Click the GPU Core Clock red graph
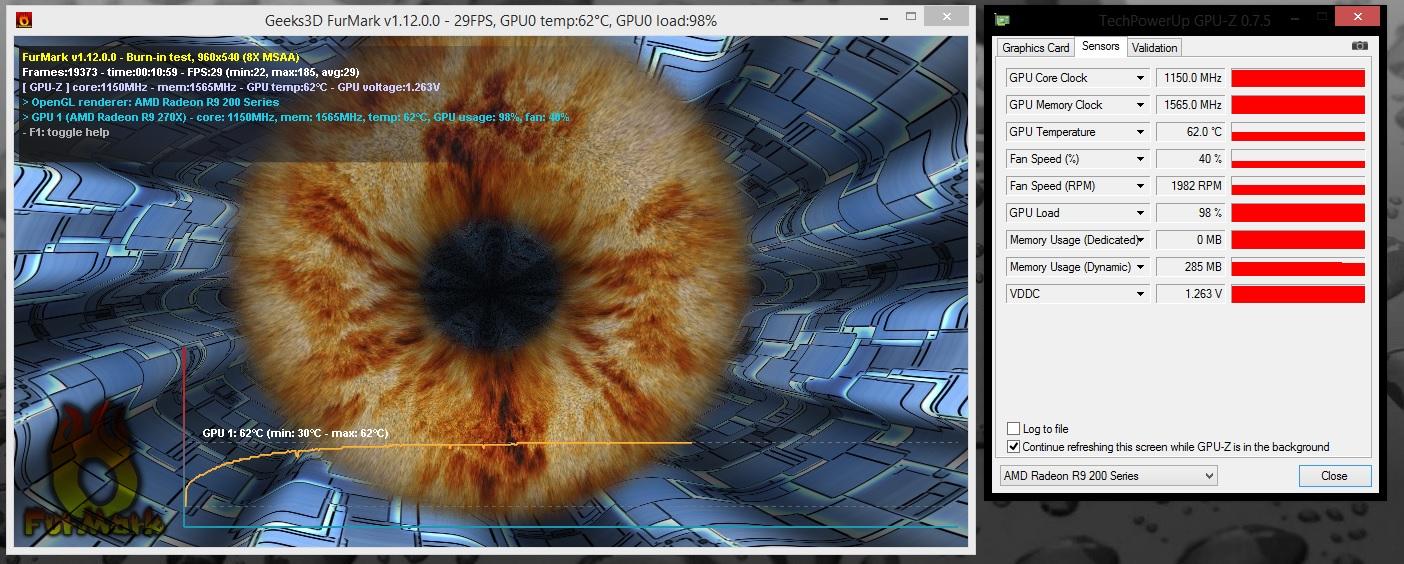Viewport: 1404px width, 564px height. click(1298, 78)
